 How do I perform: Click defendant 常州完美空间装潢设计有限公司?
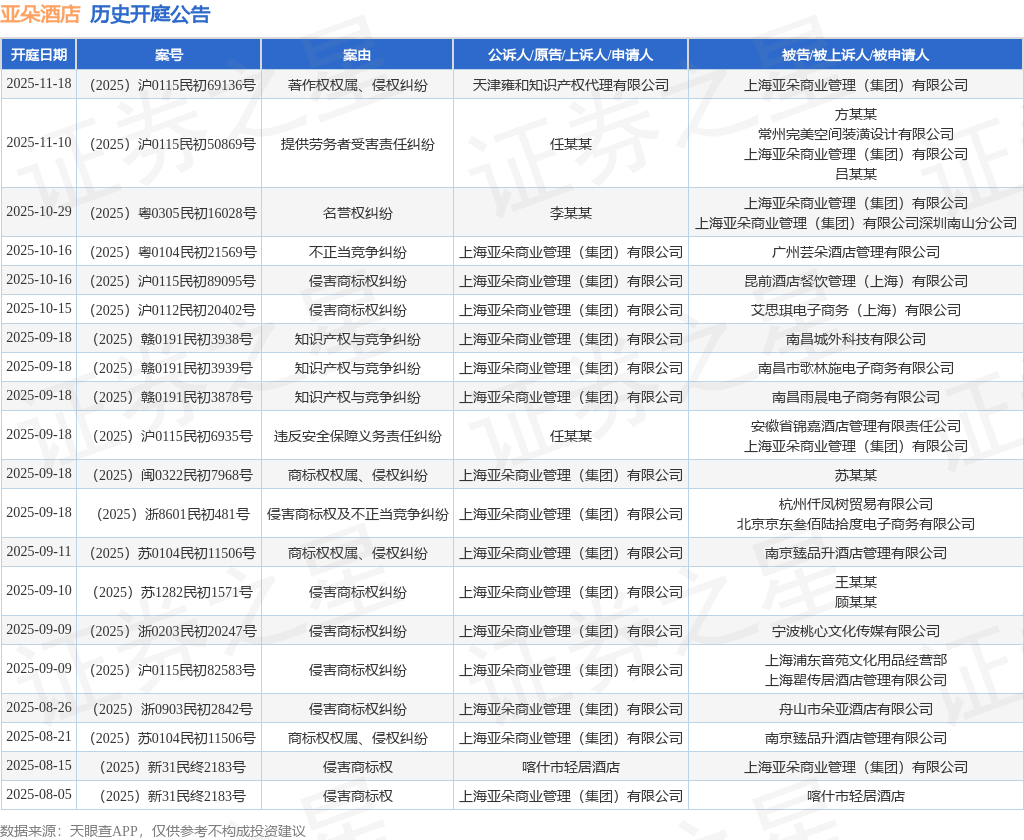pos(856,134)
